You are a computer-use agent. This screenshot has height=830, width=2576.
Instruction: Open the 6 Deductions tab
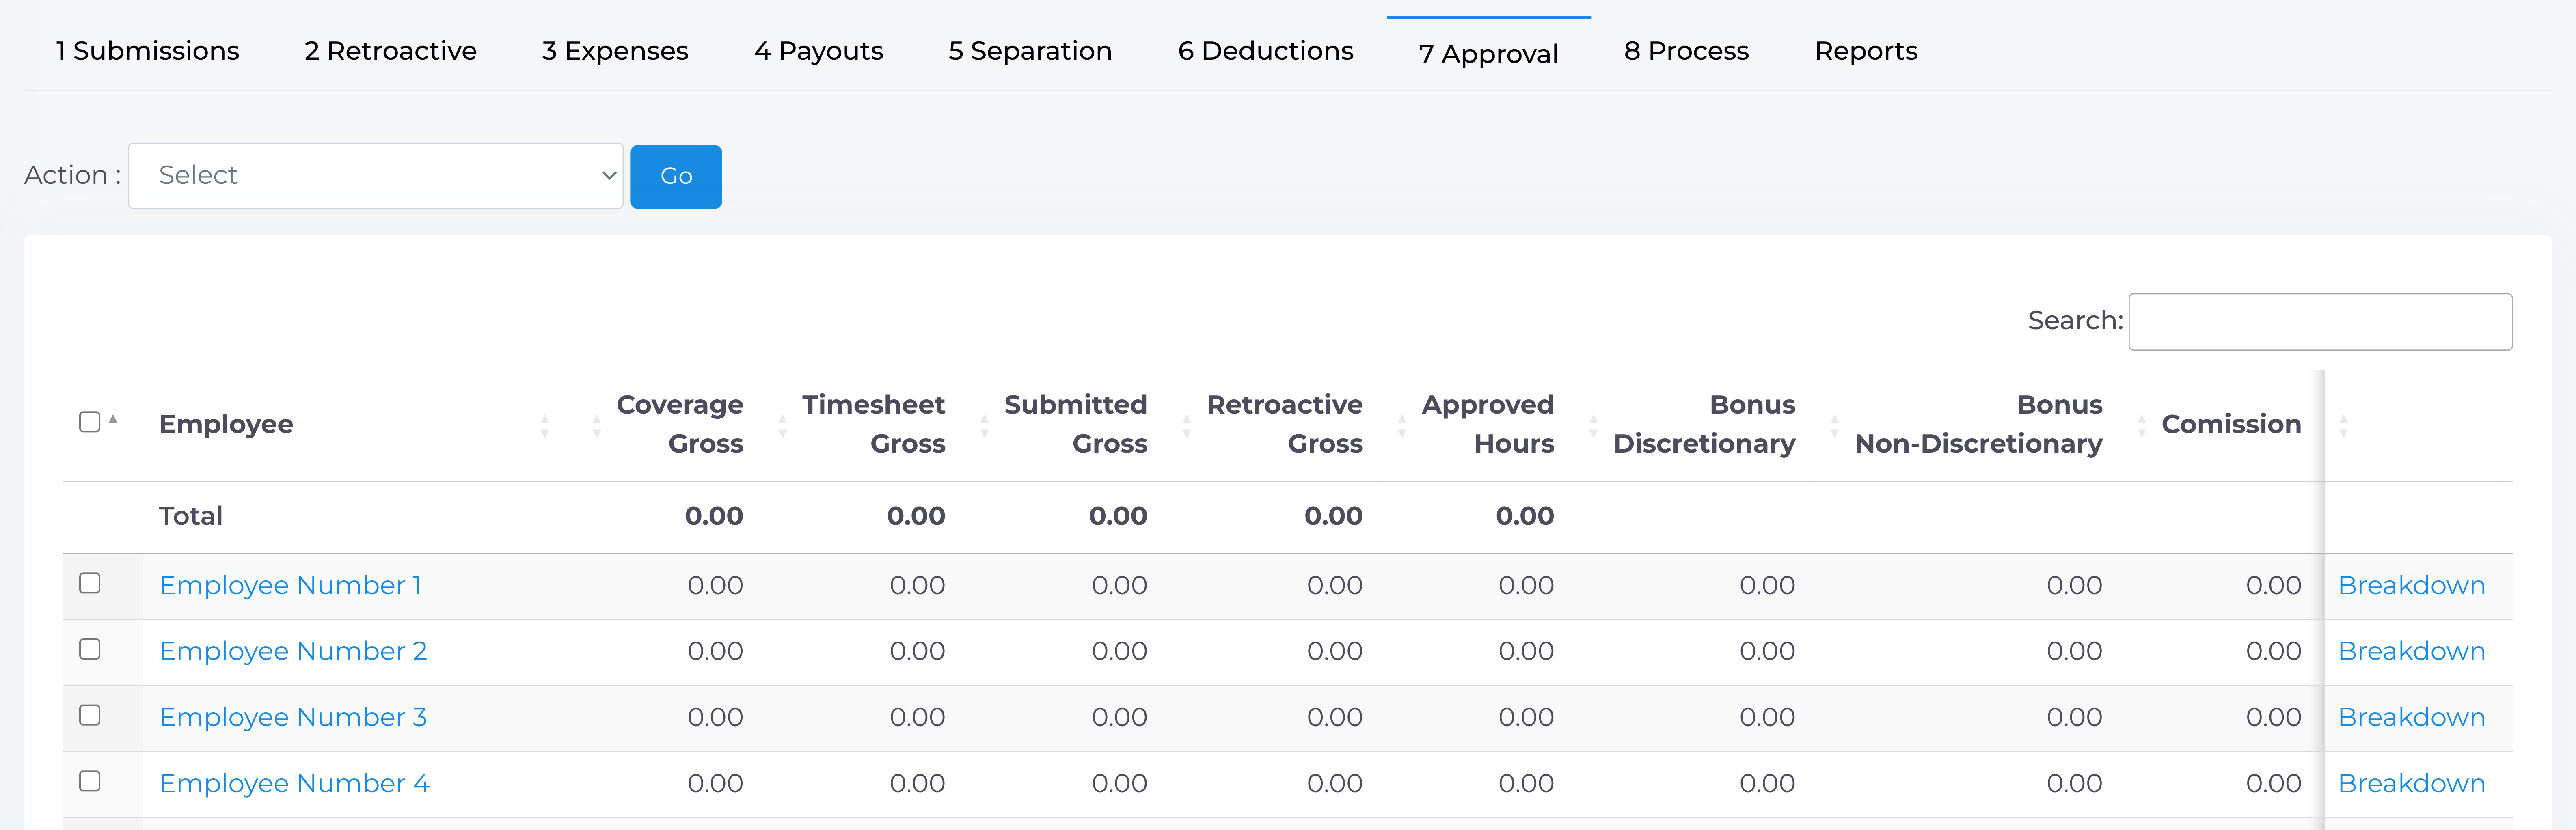pyautogui.click(x=1265, y=51)
